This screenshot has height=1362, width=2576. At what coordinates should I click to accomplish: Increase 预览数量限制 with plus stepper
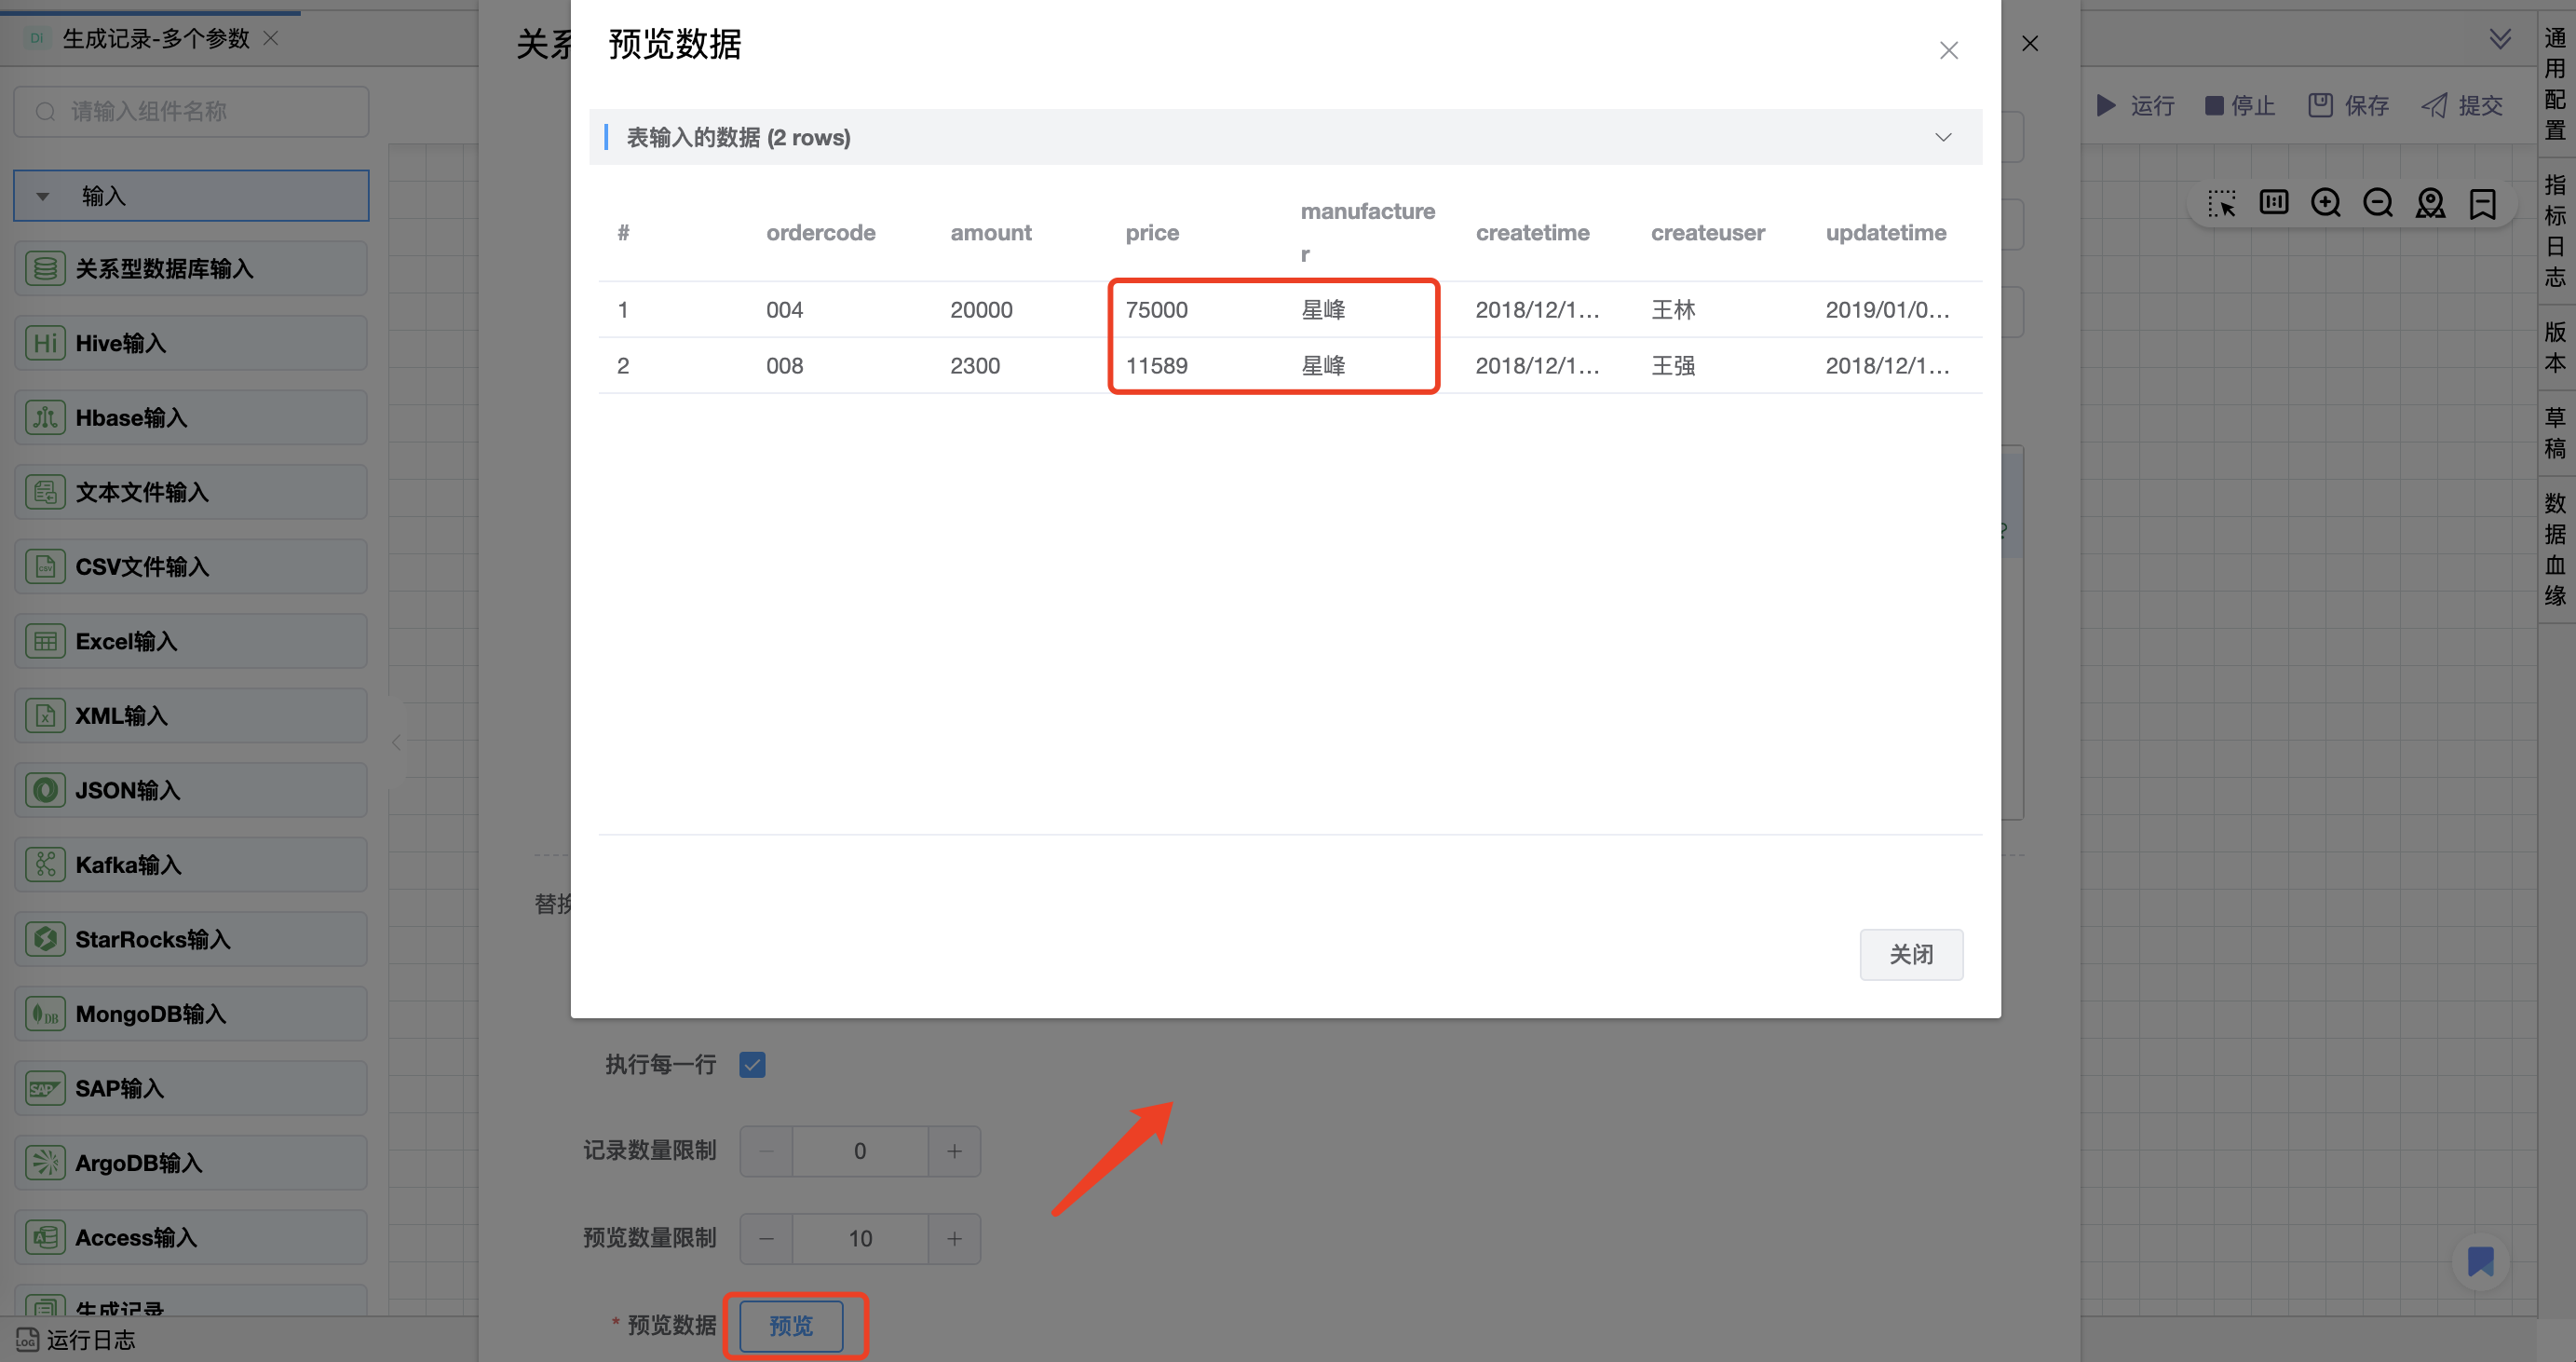tap(954, 1239)
